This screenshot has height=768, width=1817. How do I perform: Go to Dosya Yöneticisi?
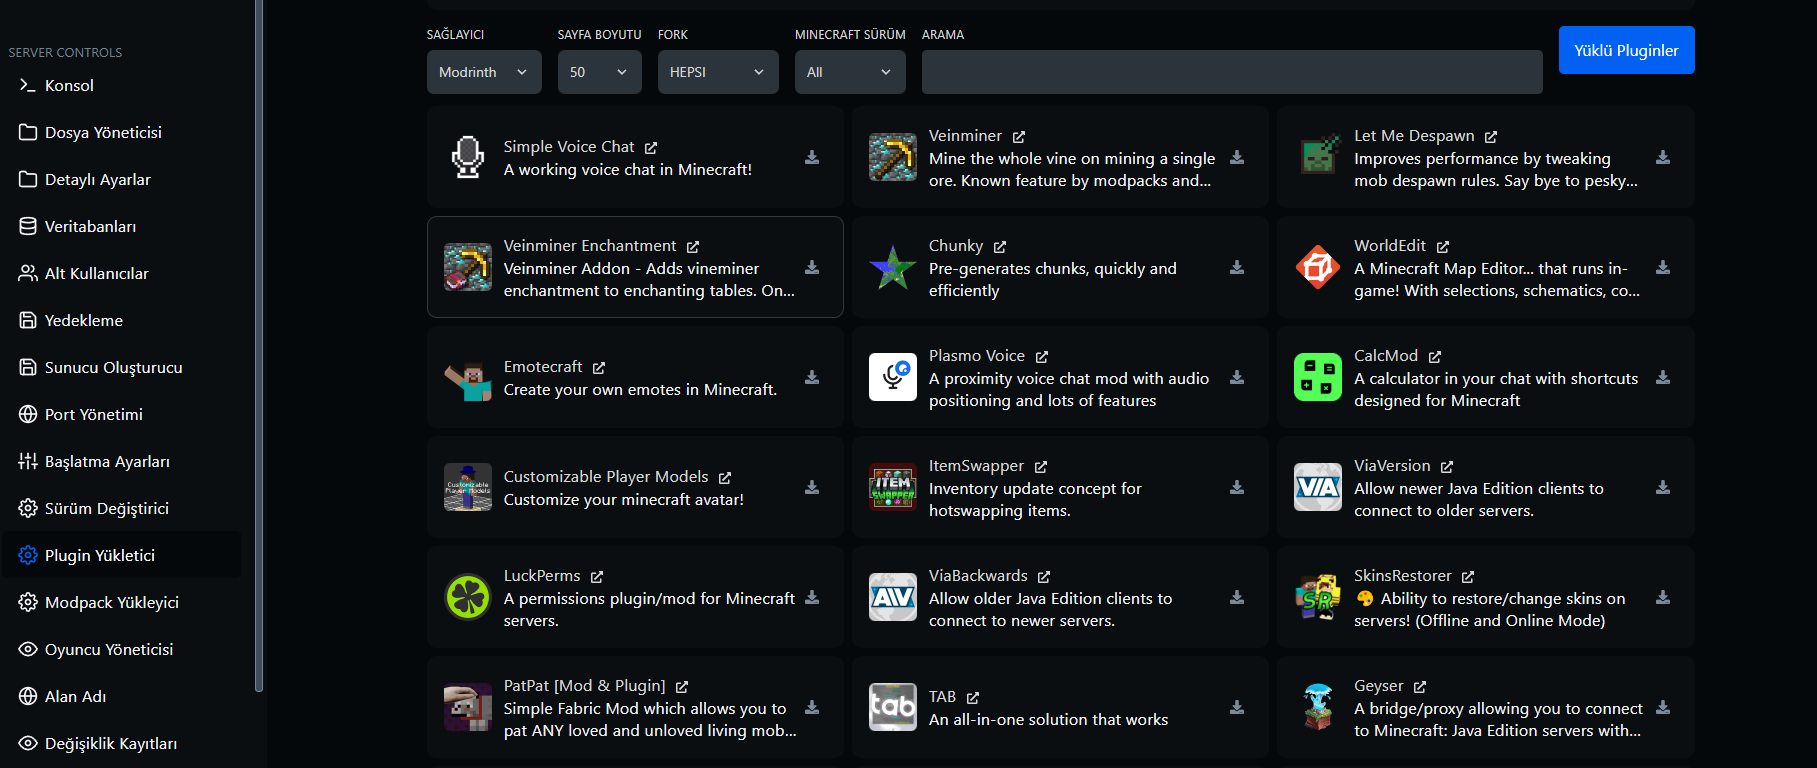click(121, 133)
